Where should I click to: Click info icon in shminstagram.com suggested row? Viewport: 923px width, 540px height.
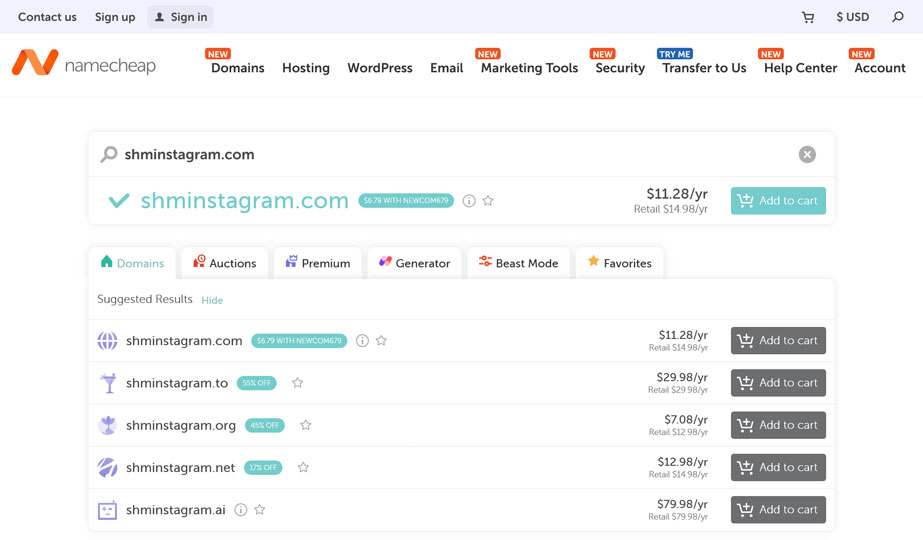point(362,341)
